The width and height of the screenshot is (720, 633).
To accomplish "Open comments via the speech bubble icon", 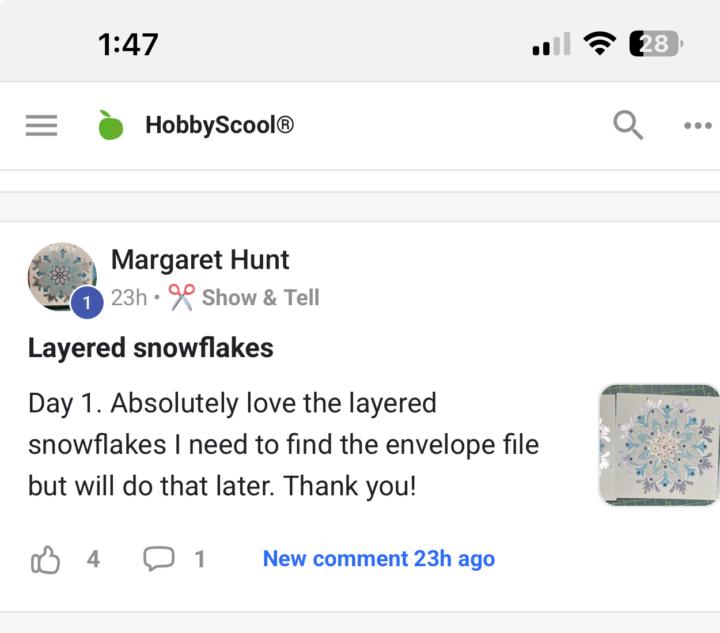I will click(x=158, y=559).
